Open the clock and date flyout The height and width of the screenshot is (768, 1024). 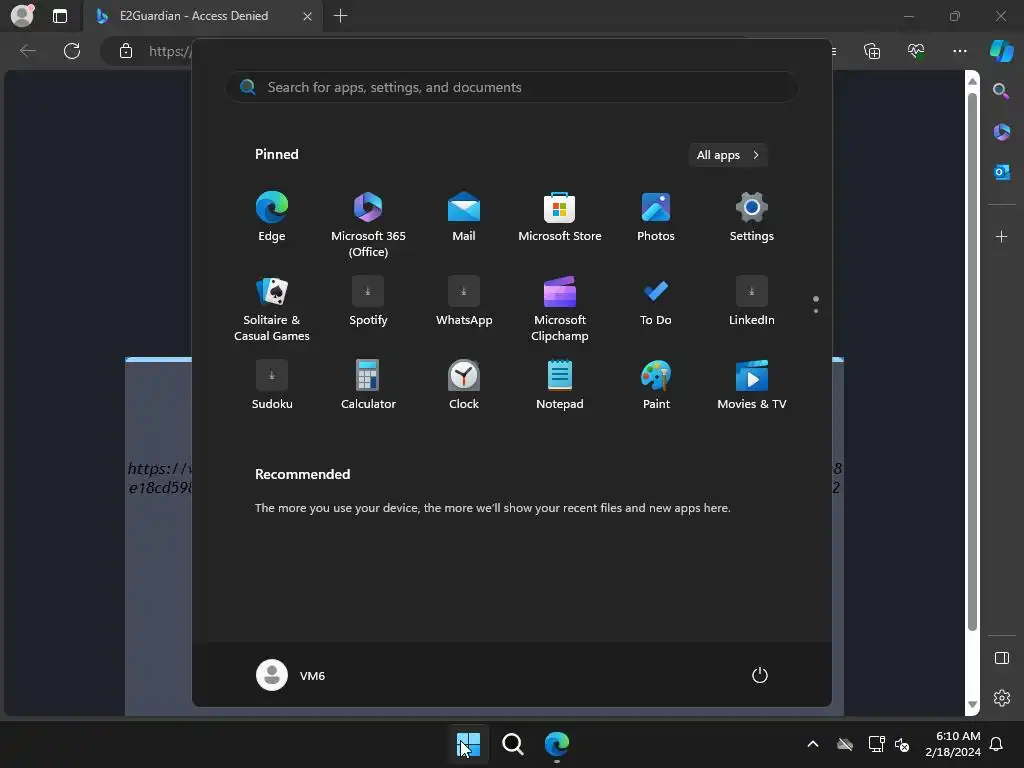[x=952, y=744]
